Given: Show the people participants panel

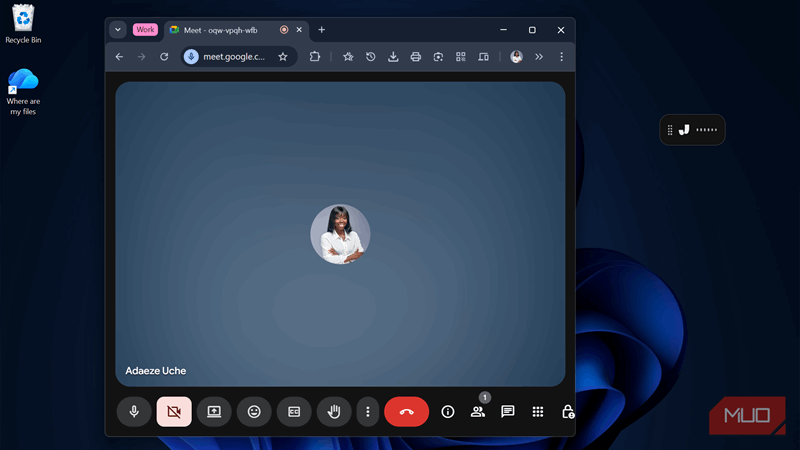Looking at the screenshot, I should pos(478,411).
